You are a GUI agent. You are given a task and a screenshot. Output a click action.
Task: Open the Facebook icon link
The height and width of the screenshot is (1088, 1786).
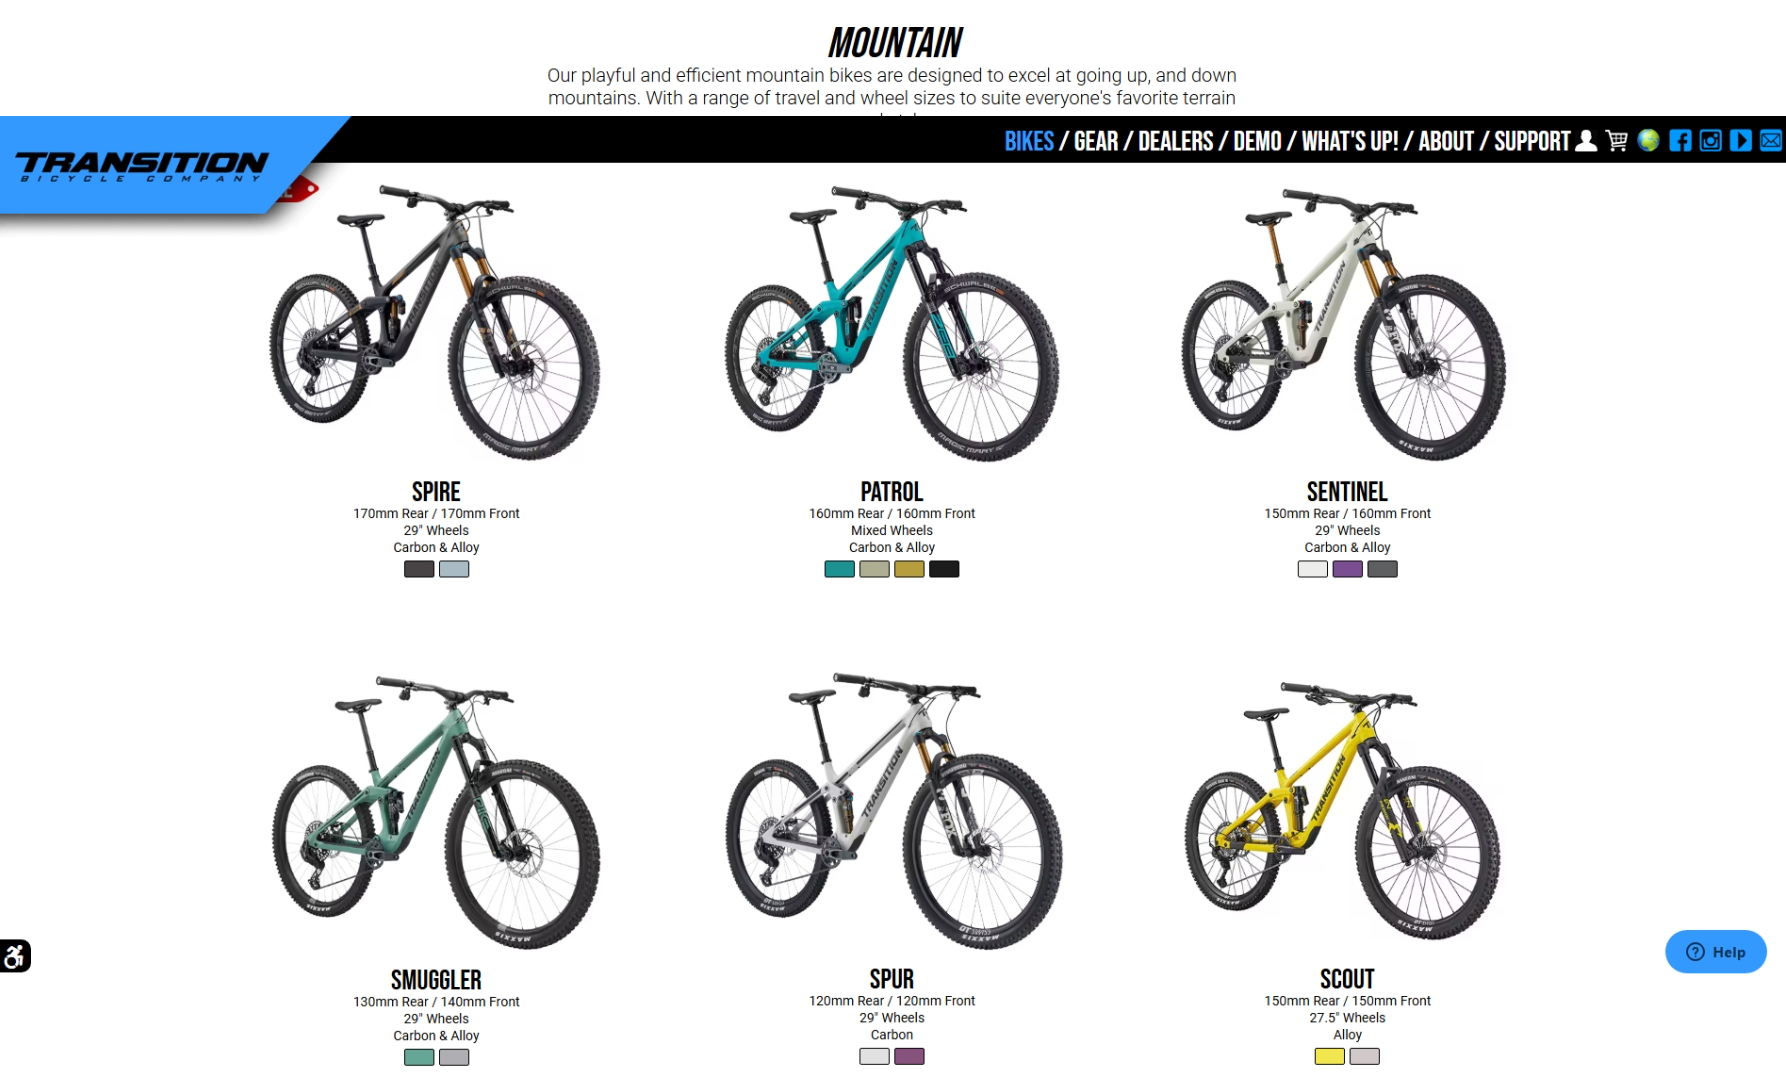(x=1680, y=141)
